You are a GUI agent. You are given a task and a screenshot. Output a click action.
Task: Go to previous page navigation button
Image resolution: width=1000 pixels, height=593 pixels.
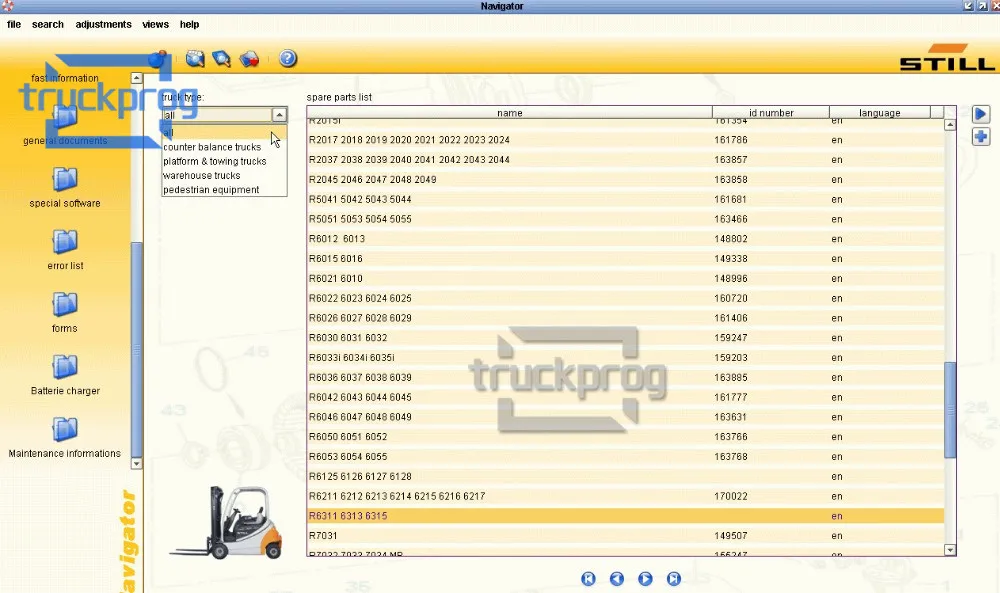[x=617, y=578]
